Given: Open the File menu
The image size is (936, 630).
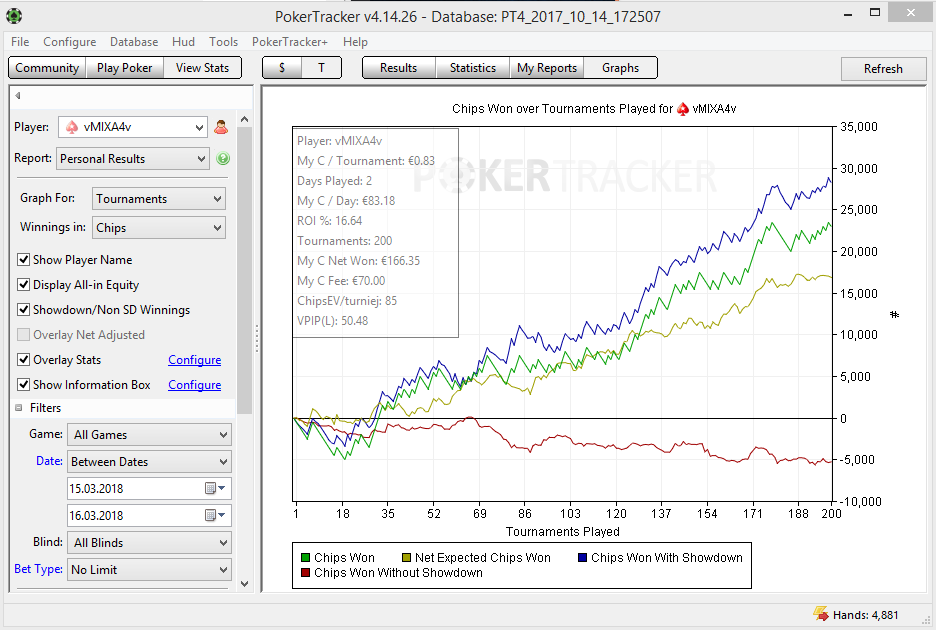Looking at the screenshot, I should [20, 42].
